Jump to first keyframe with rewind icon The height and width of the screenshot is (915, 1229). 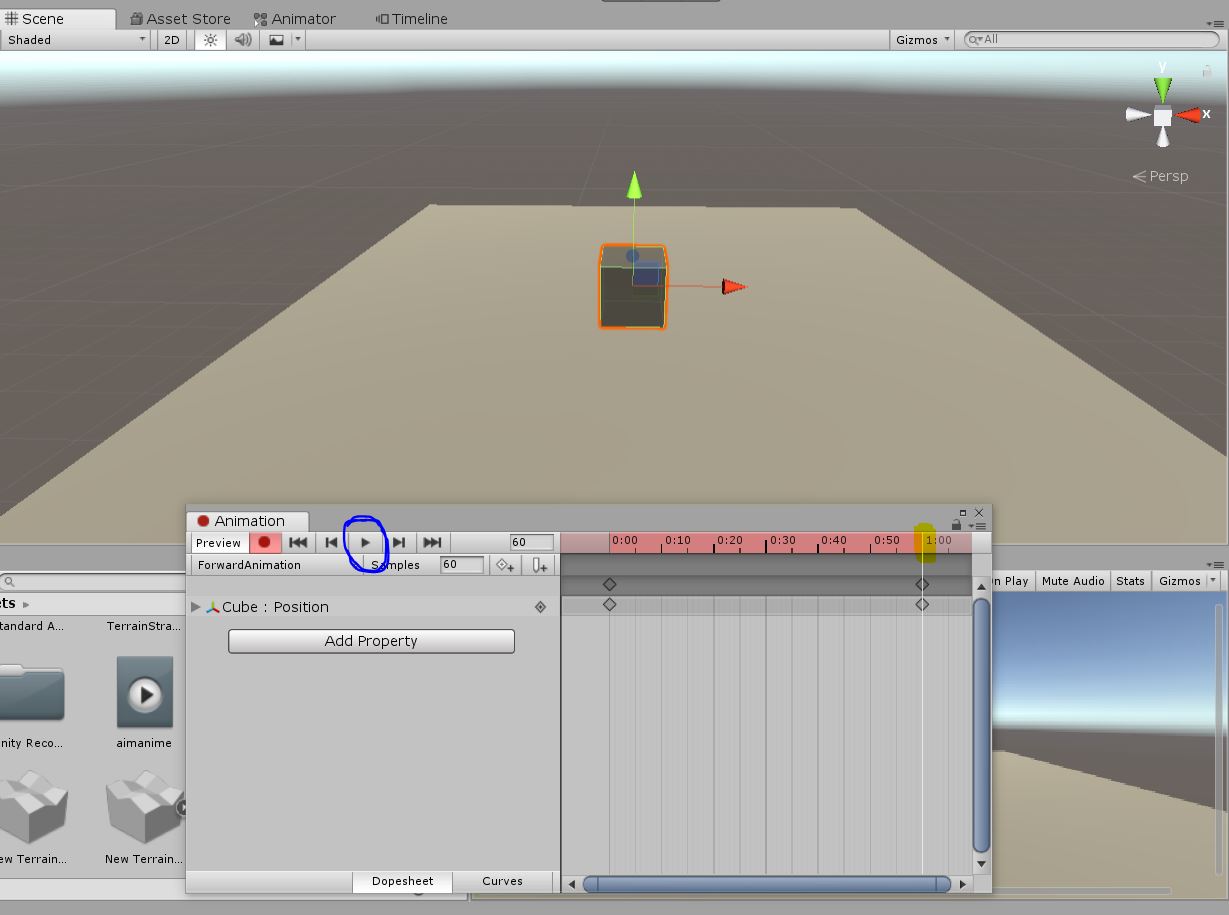click(x=297, y=543)
